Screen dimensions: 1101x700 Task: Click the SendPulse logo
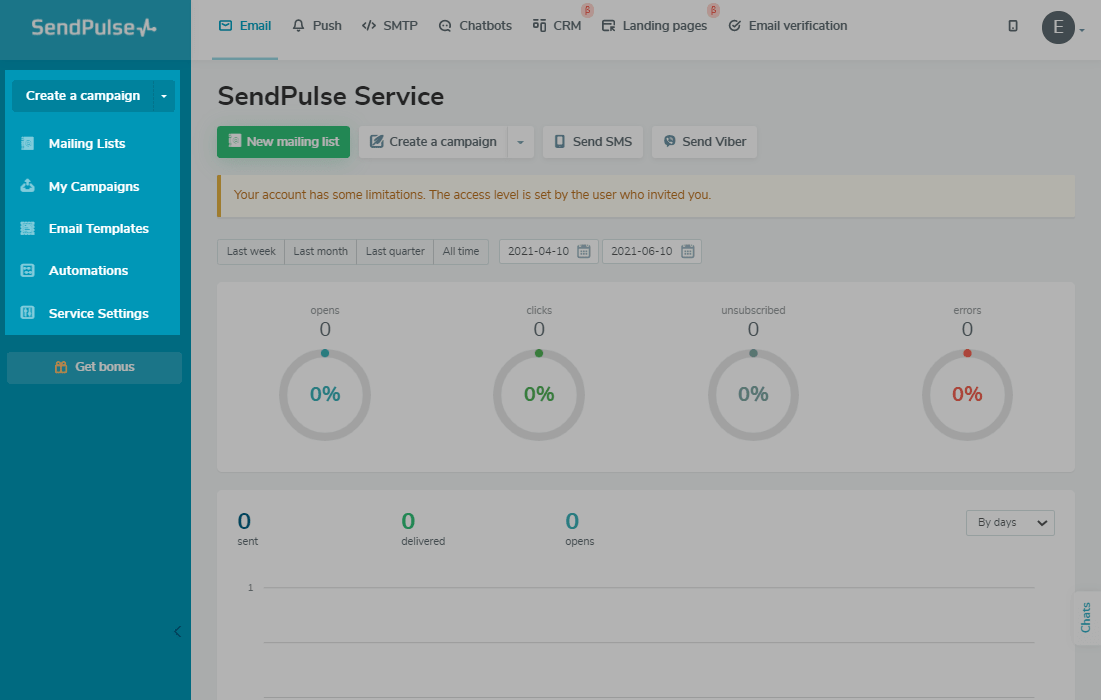94,27
